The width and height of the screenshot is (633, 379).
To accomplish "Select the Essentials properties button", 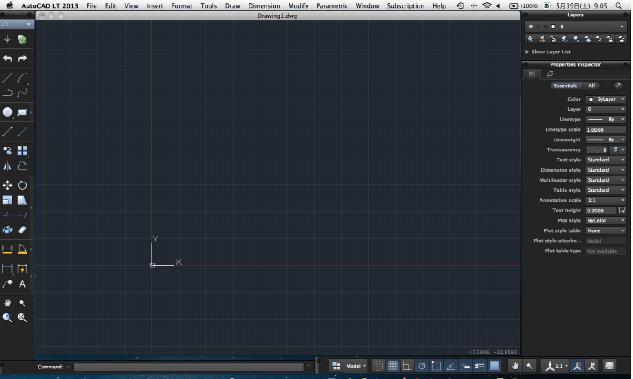I will click(565, 86).
